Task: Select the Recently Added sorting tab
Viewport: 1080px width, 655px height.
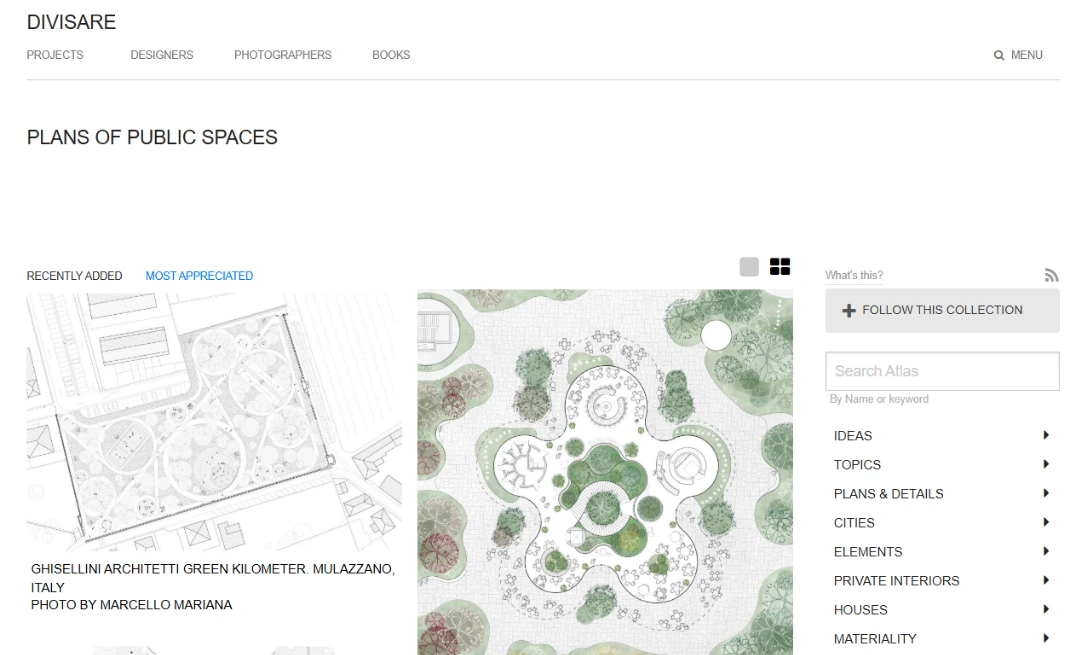Action: tap(74, 276)
